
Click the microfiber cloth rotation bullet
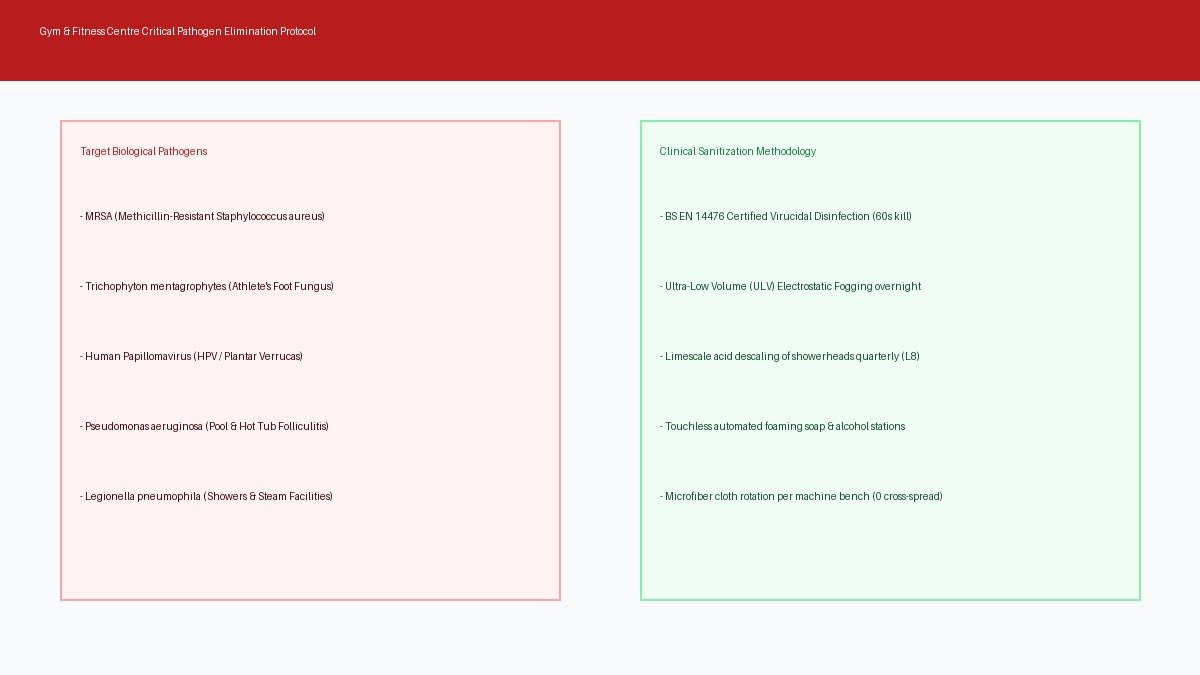tap(801, 496)
